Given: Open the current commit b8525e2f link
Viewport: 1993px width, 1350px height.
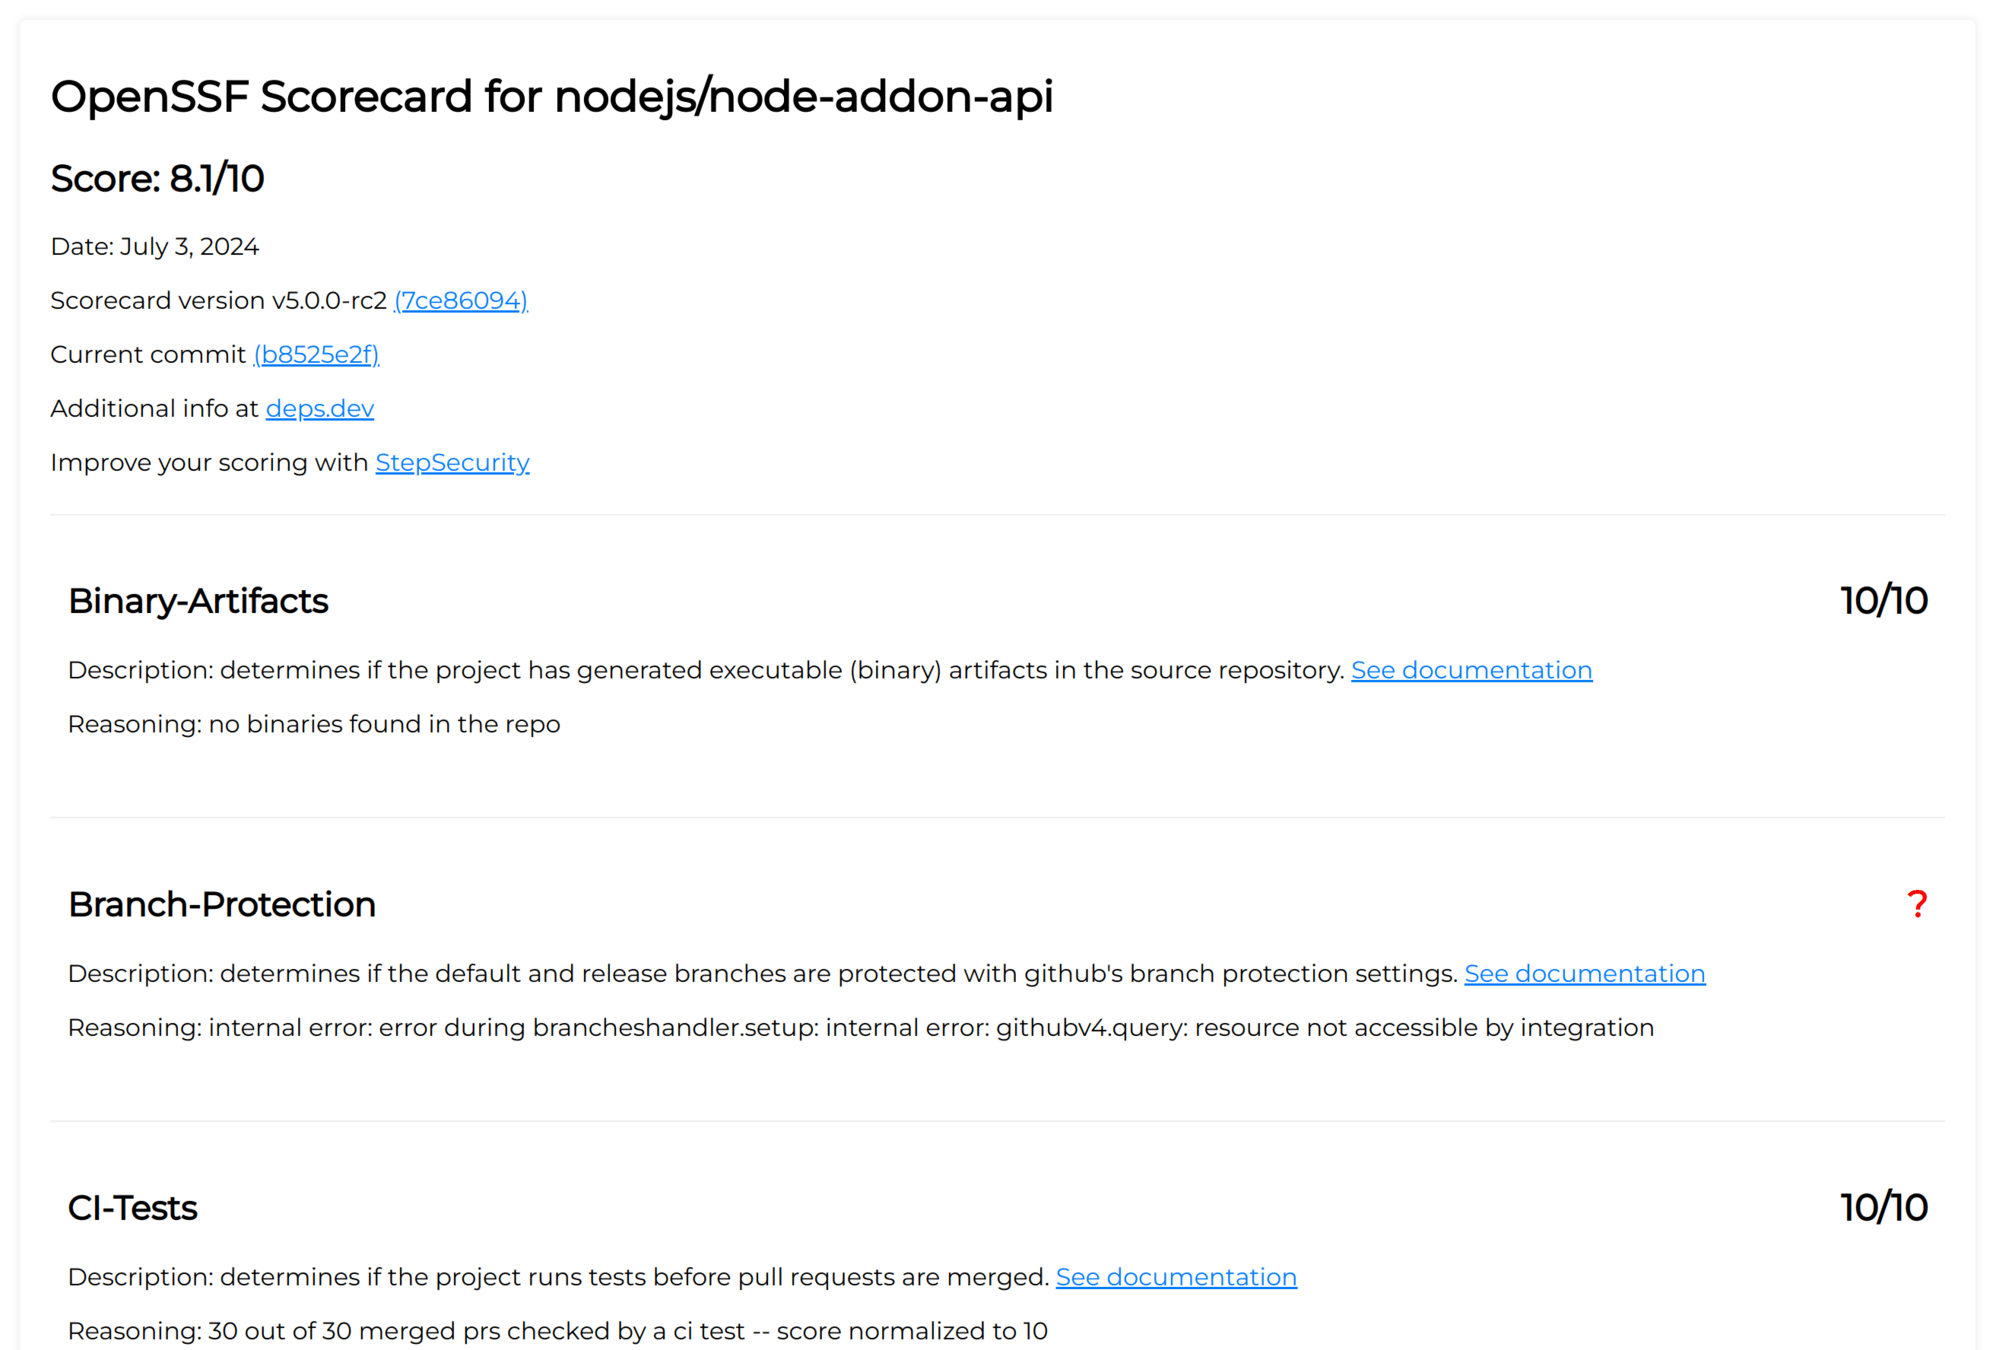Looking at the screenshot, I should 317,355.
